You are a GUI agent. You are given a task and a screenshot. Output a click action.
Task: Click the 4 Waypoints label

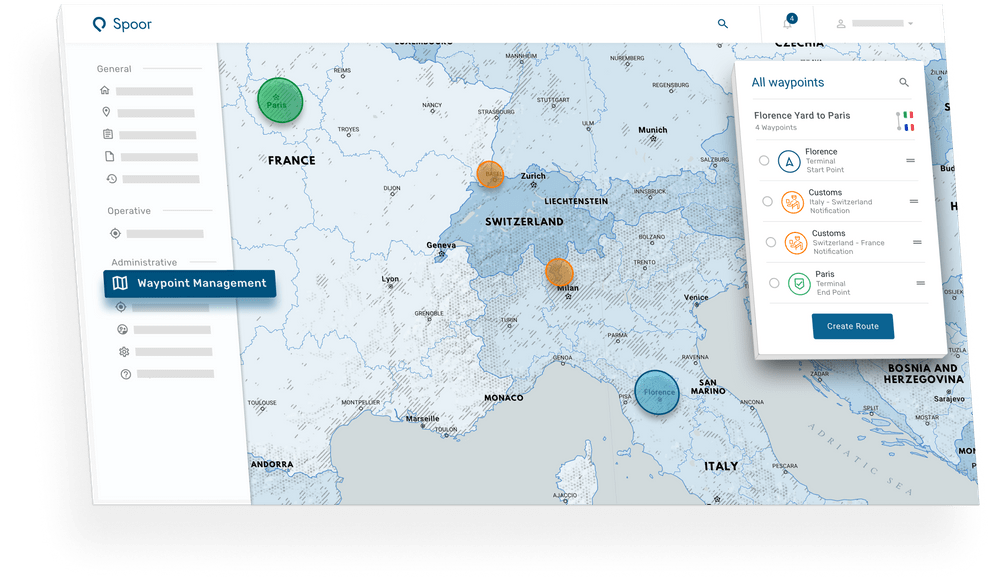(x=776, y=127)
